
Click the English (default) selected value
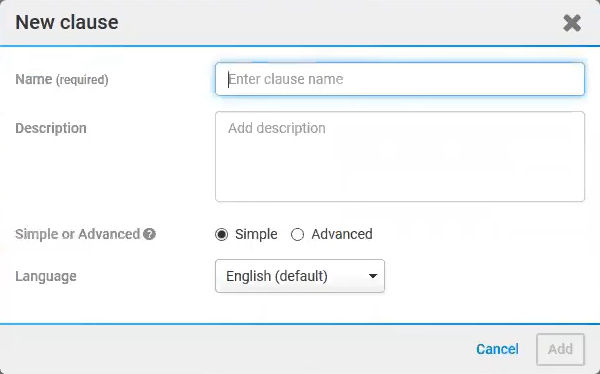[277, 276]
